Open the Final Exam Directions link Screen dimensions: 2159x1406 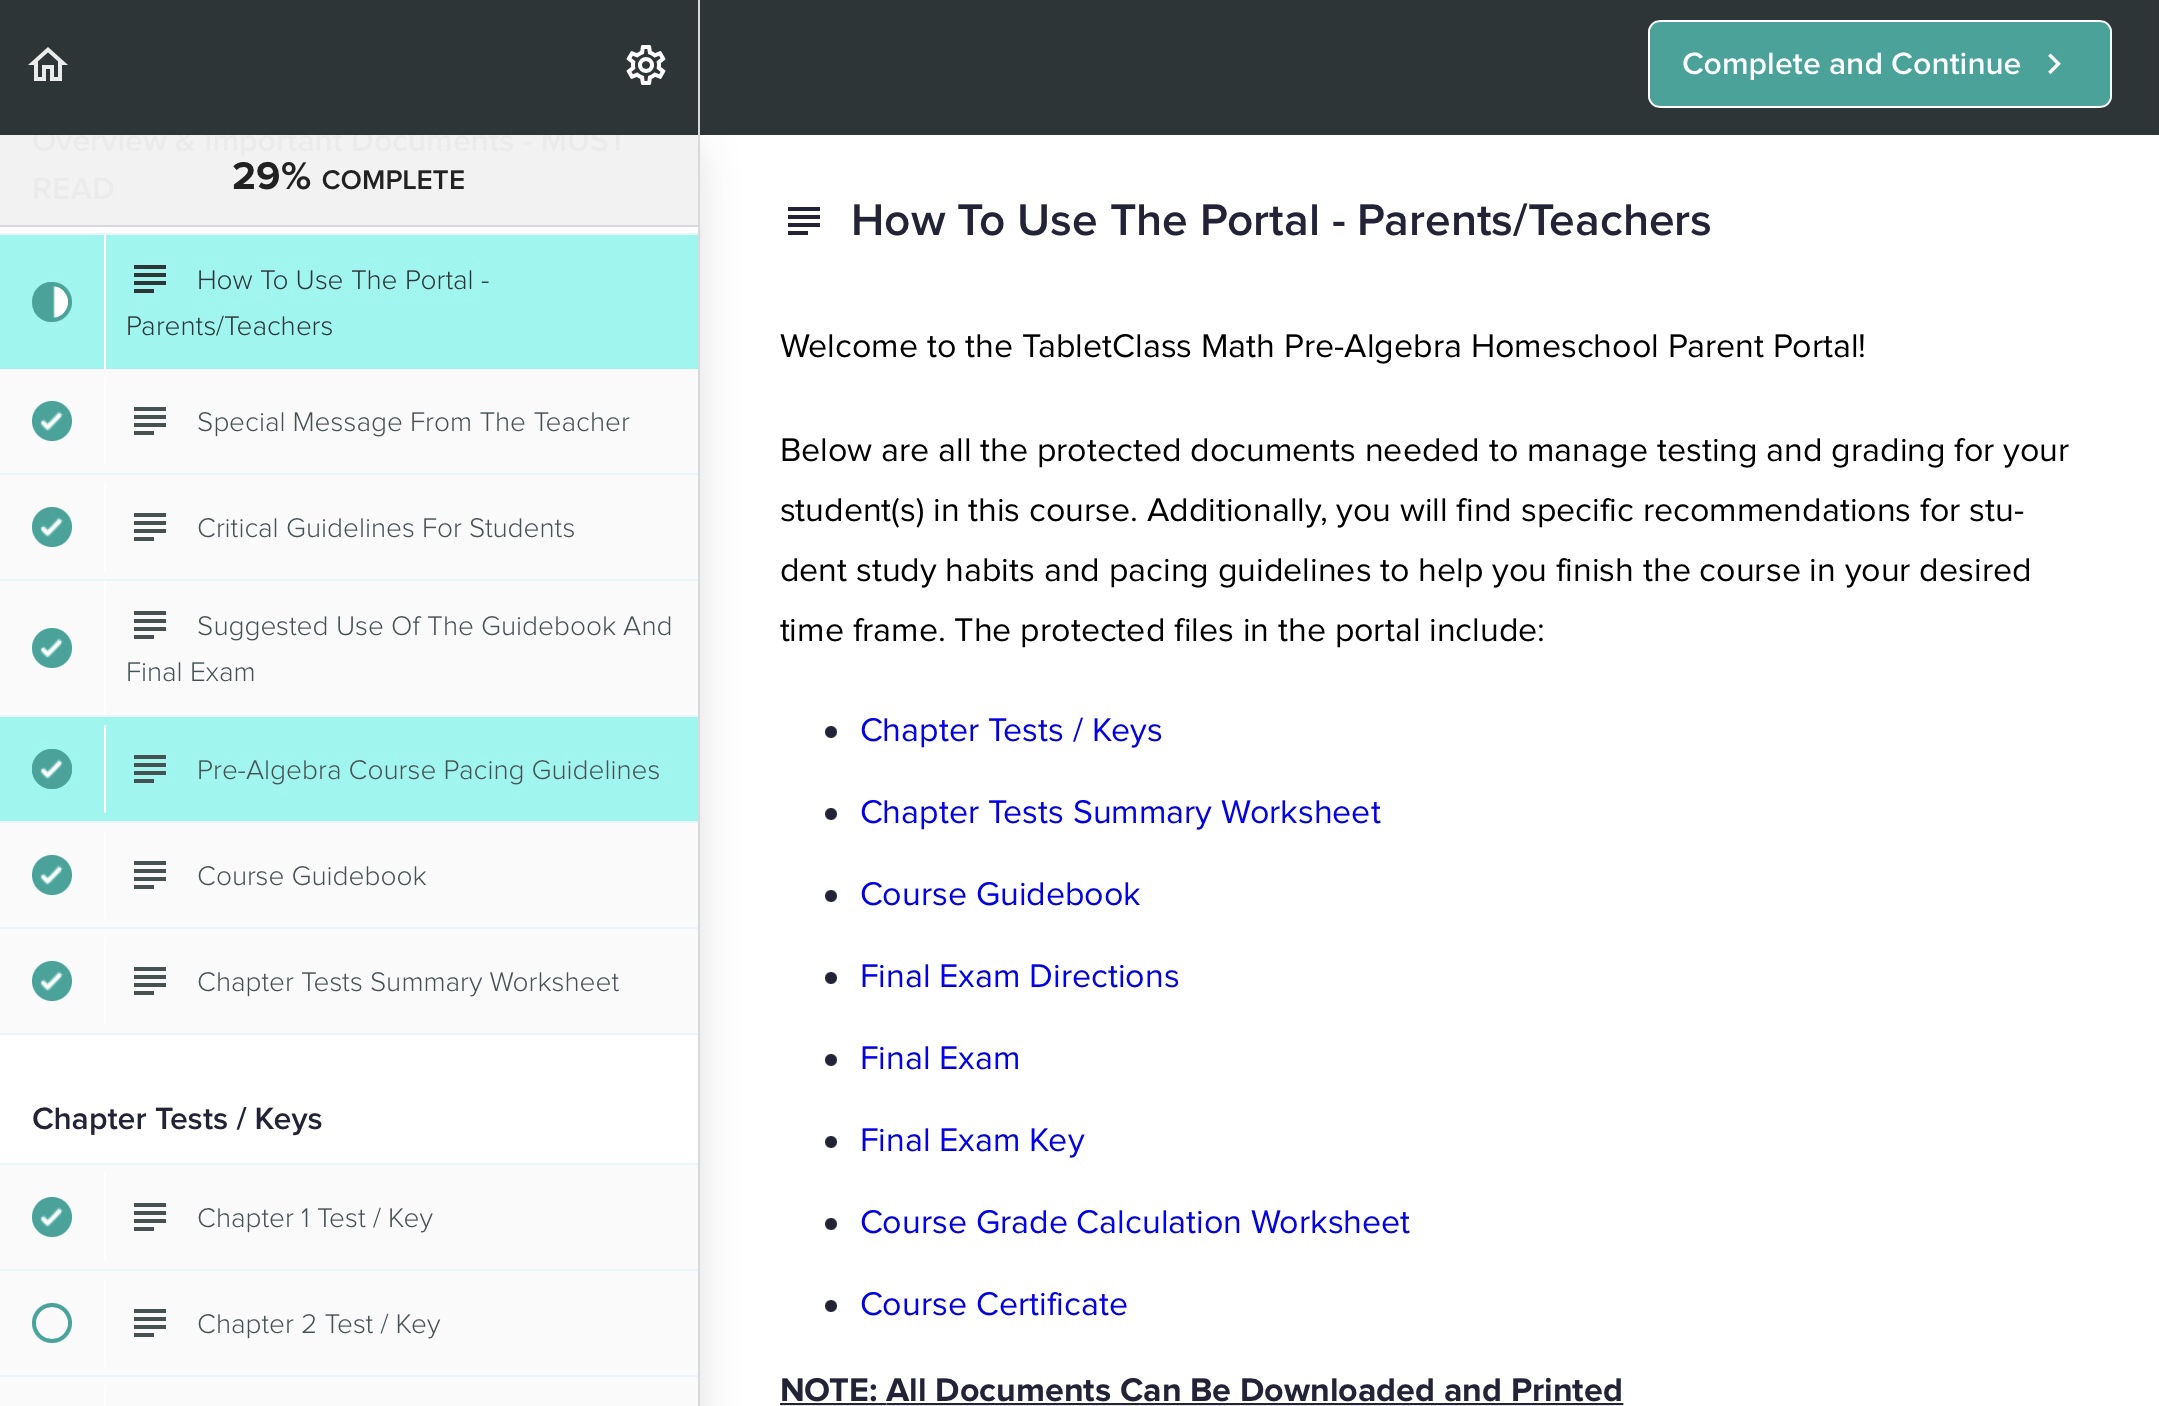point(1019,976)
